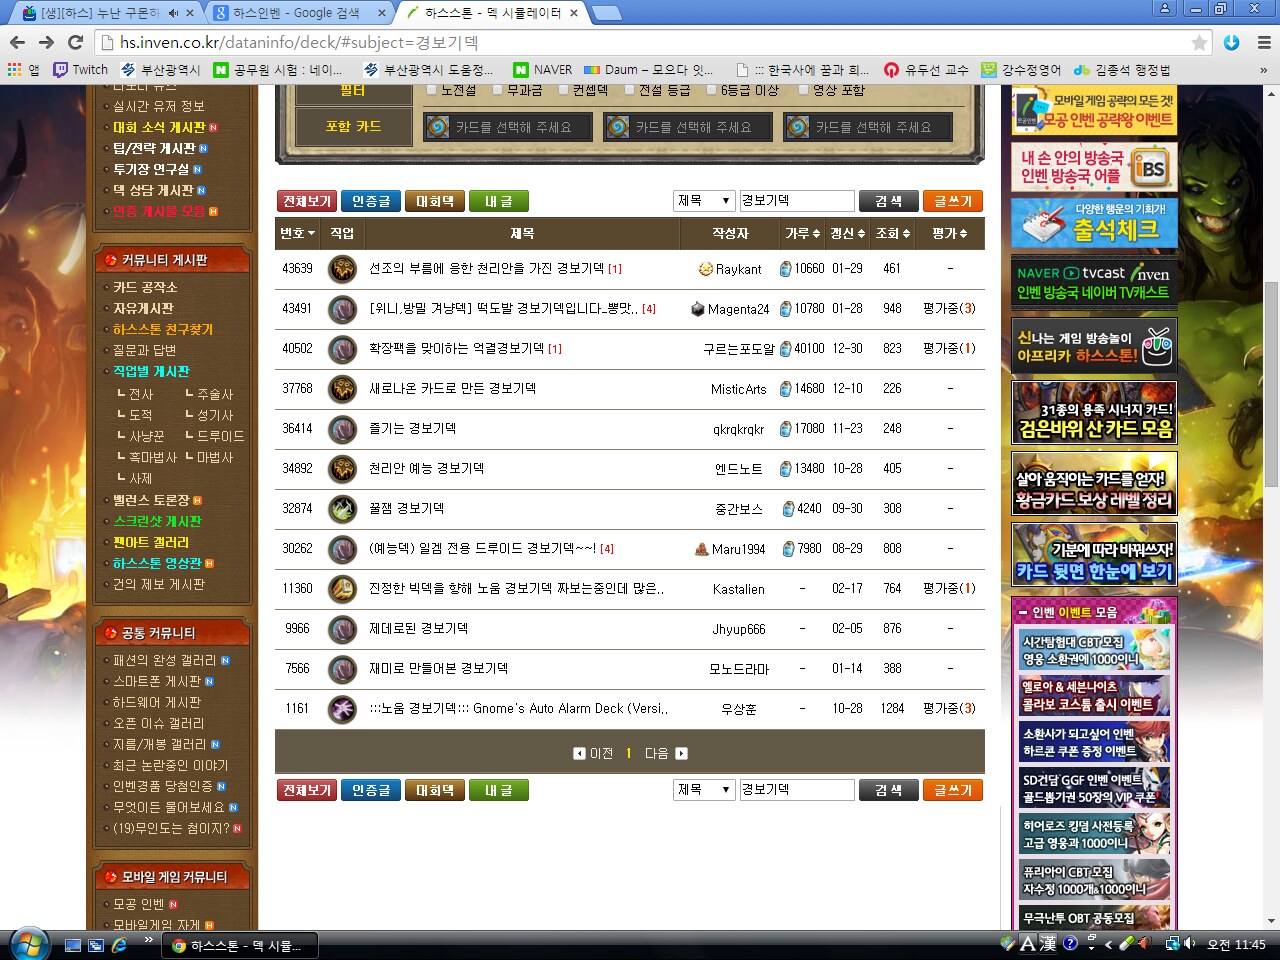
Task: Click the Twitch bookmark icon
Action: click(61, 70)
